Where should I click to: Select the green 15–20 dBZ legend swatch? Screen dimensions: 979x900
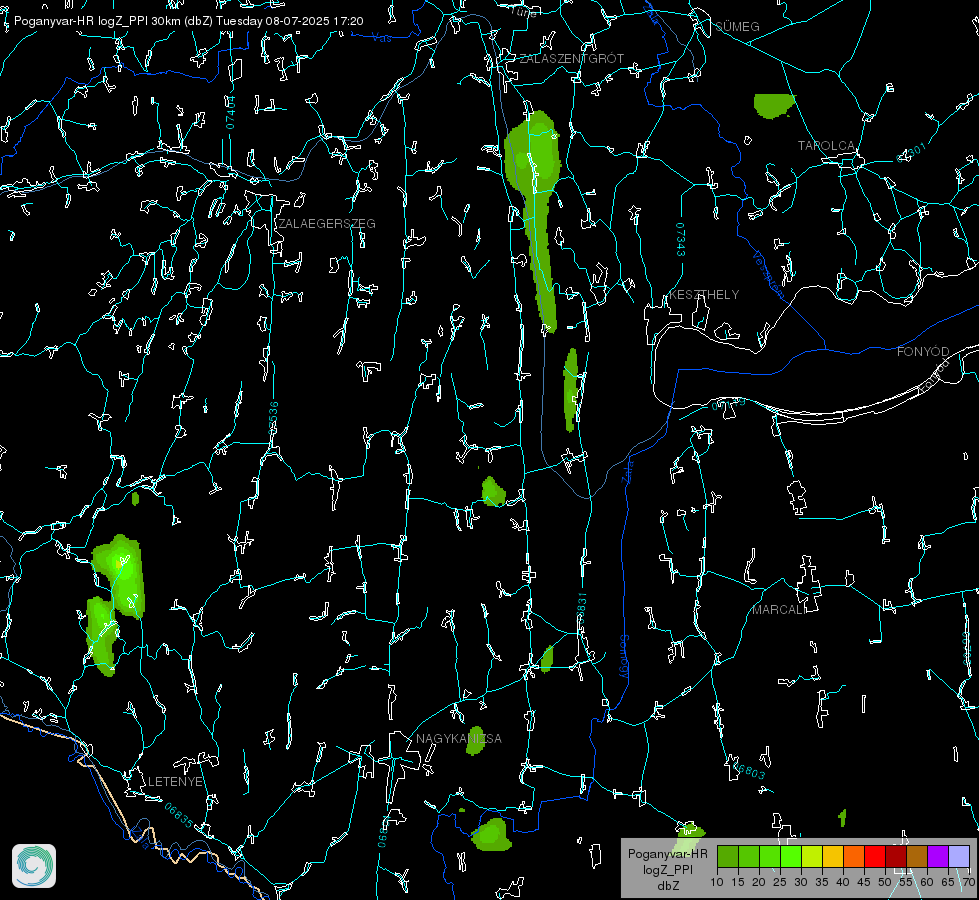point(749,856)
